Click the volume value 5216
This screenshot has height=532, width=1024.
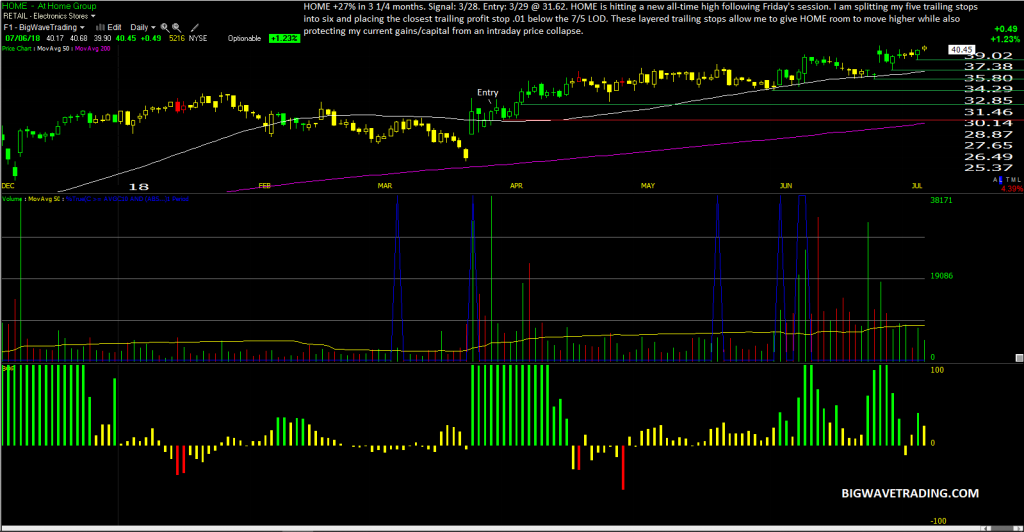point(177,38)
